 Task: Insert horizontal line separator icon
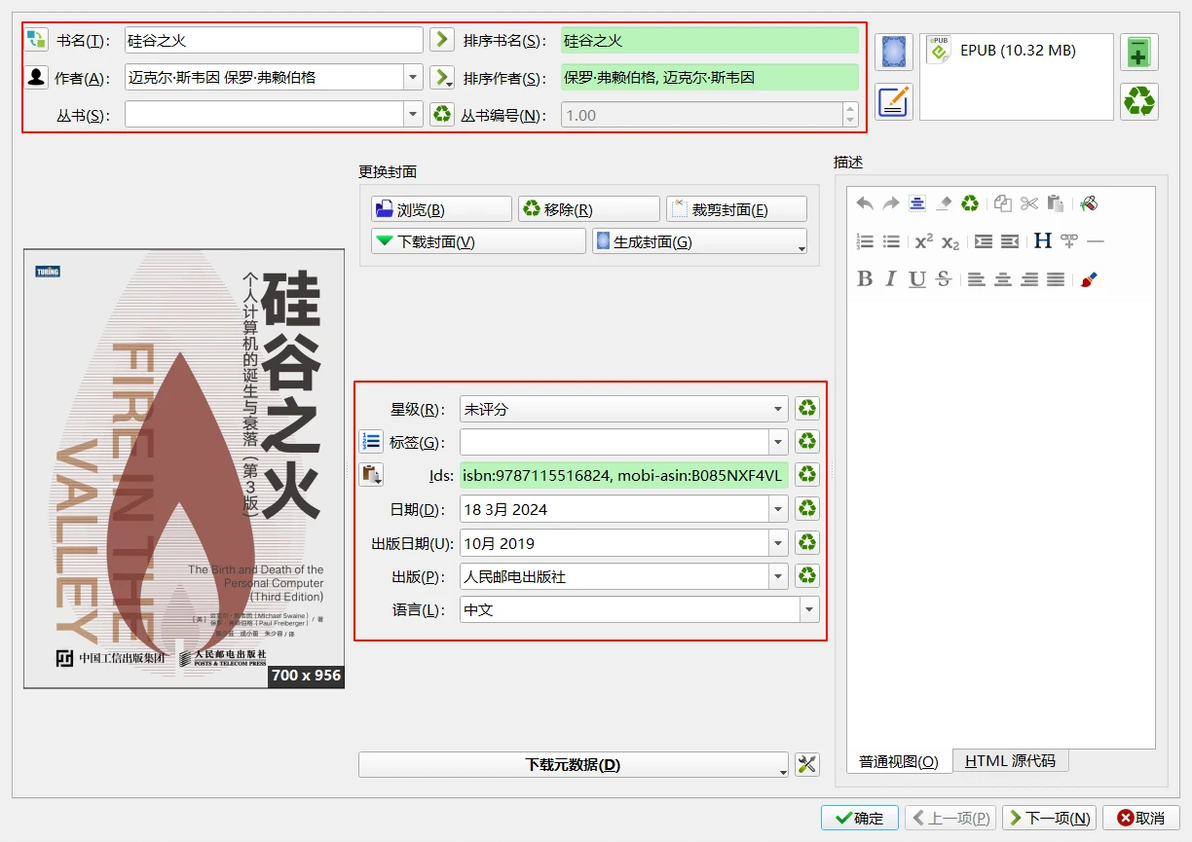click(x=1095, y=242)
